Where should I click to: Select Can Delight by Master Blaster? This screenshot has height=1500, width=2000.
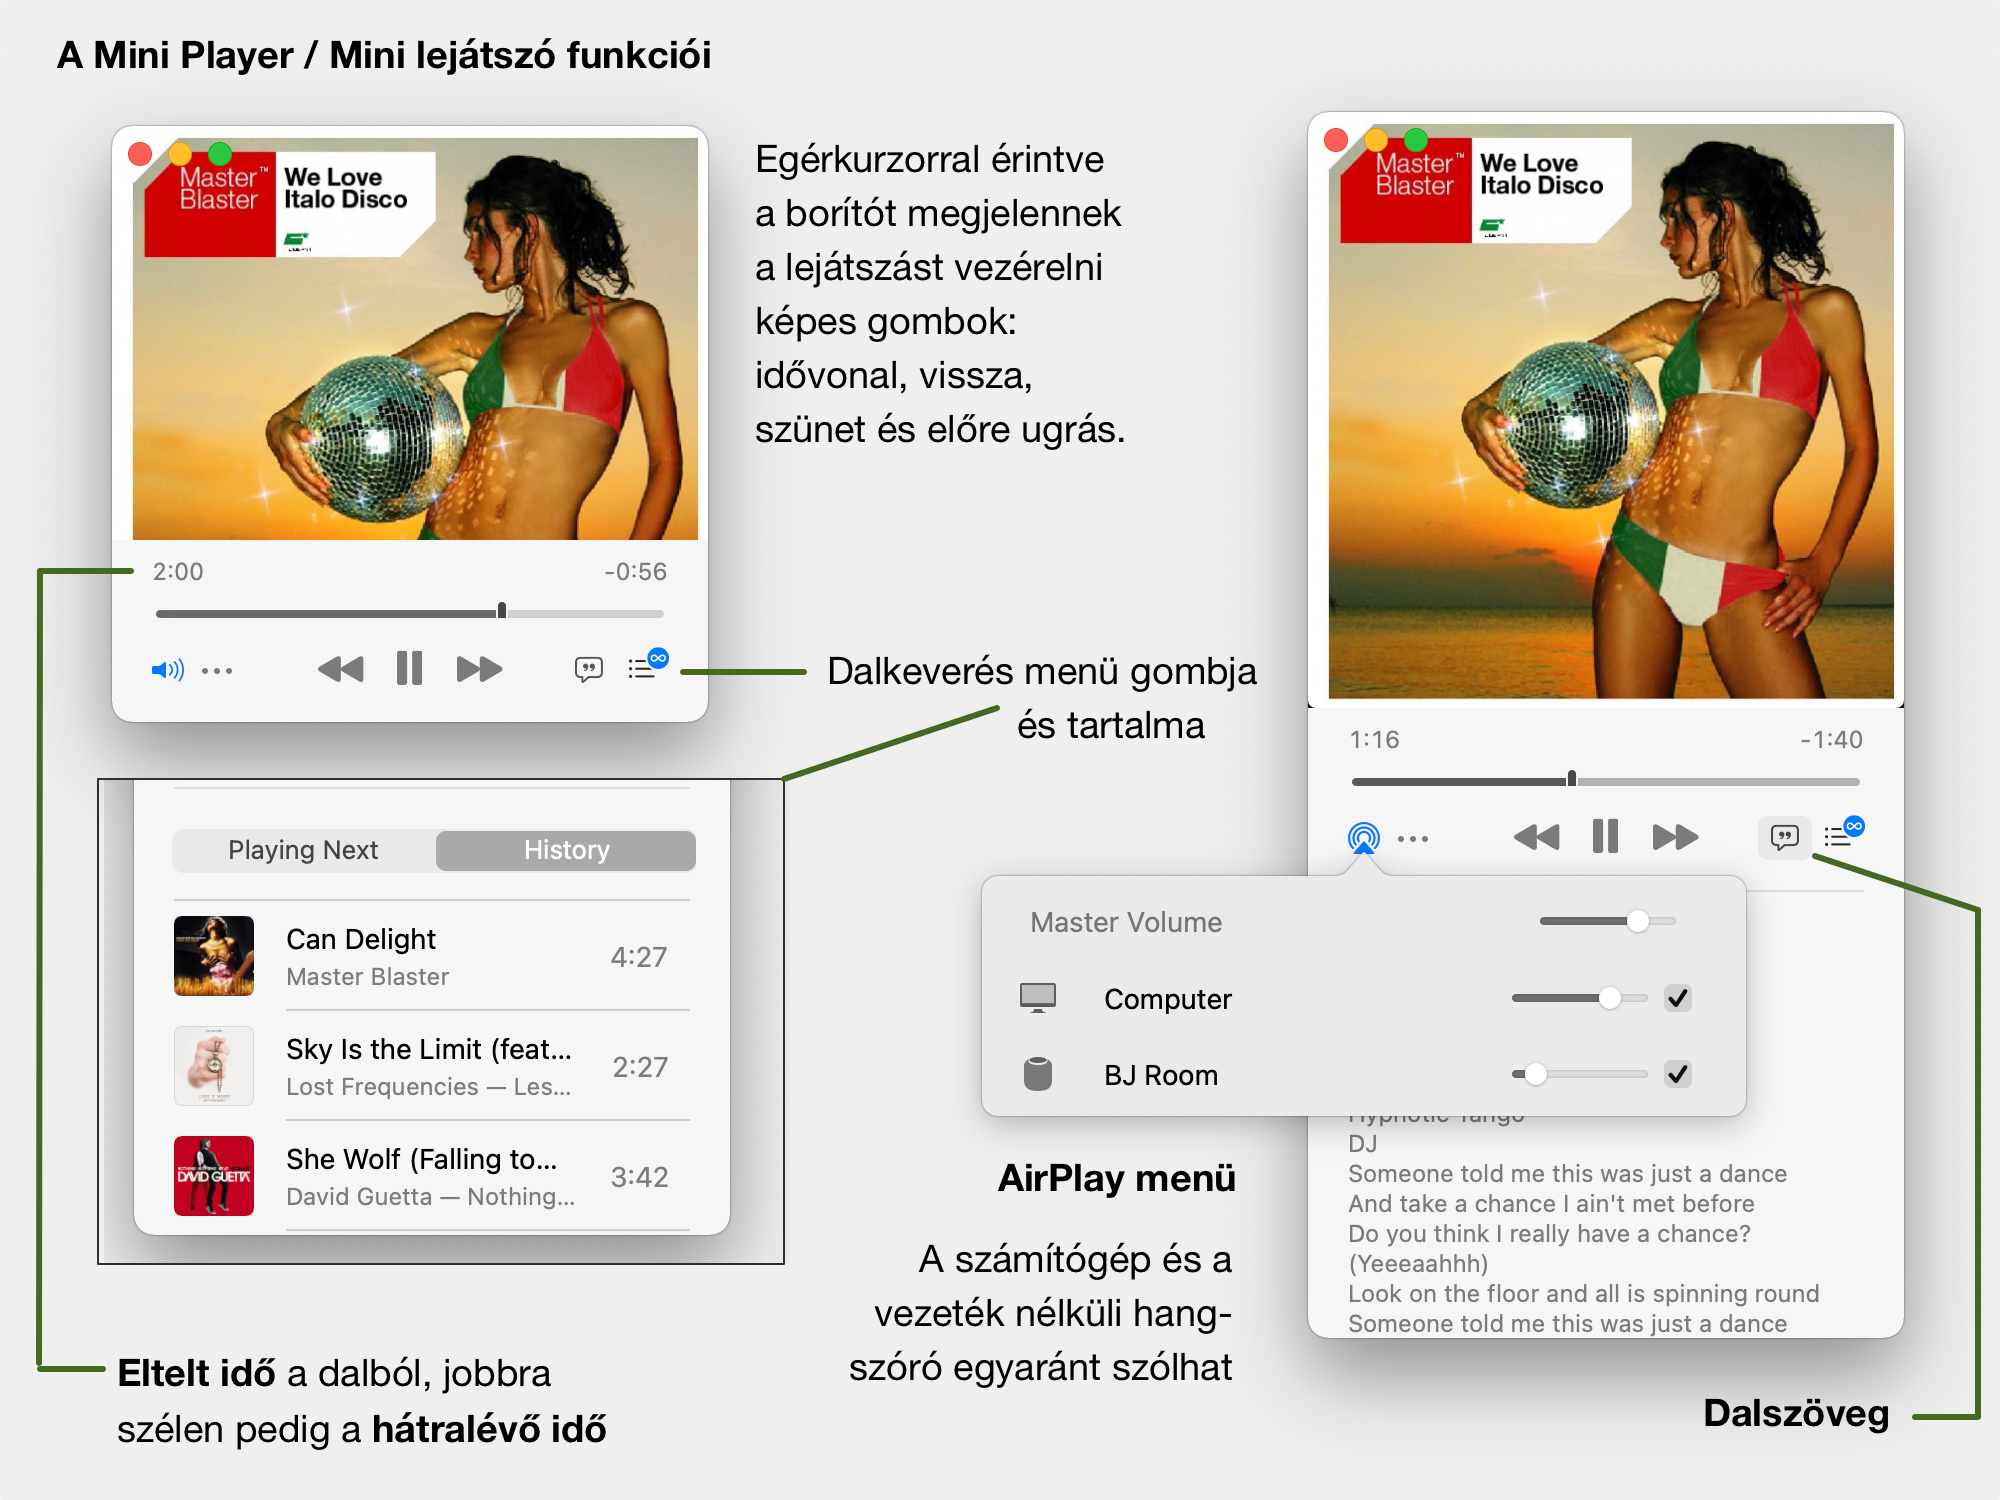coord(432,956)
